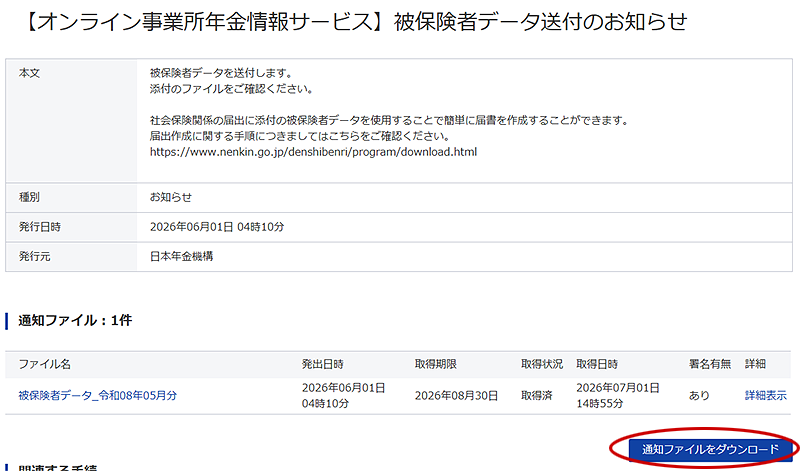Click the お知らせ value in the 種別 row
The width and height of the screenshot is (800, 471).
click(171, 197)
